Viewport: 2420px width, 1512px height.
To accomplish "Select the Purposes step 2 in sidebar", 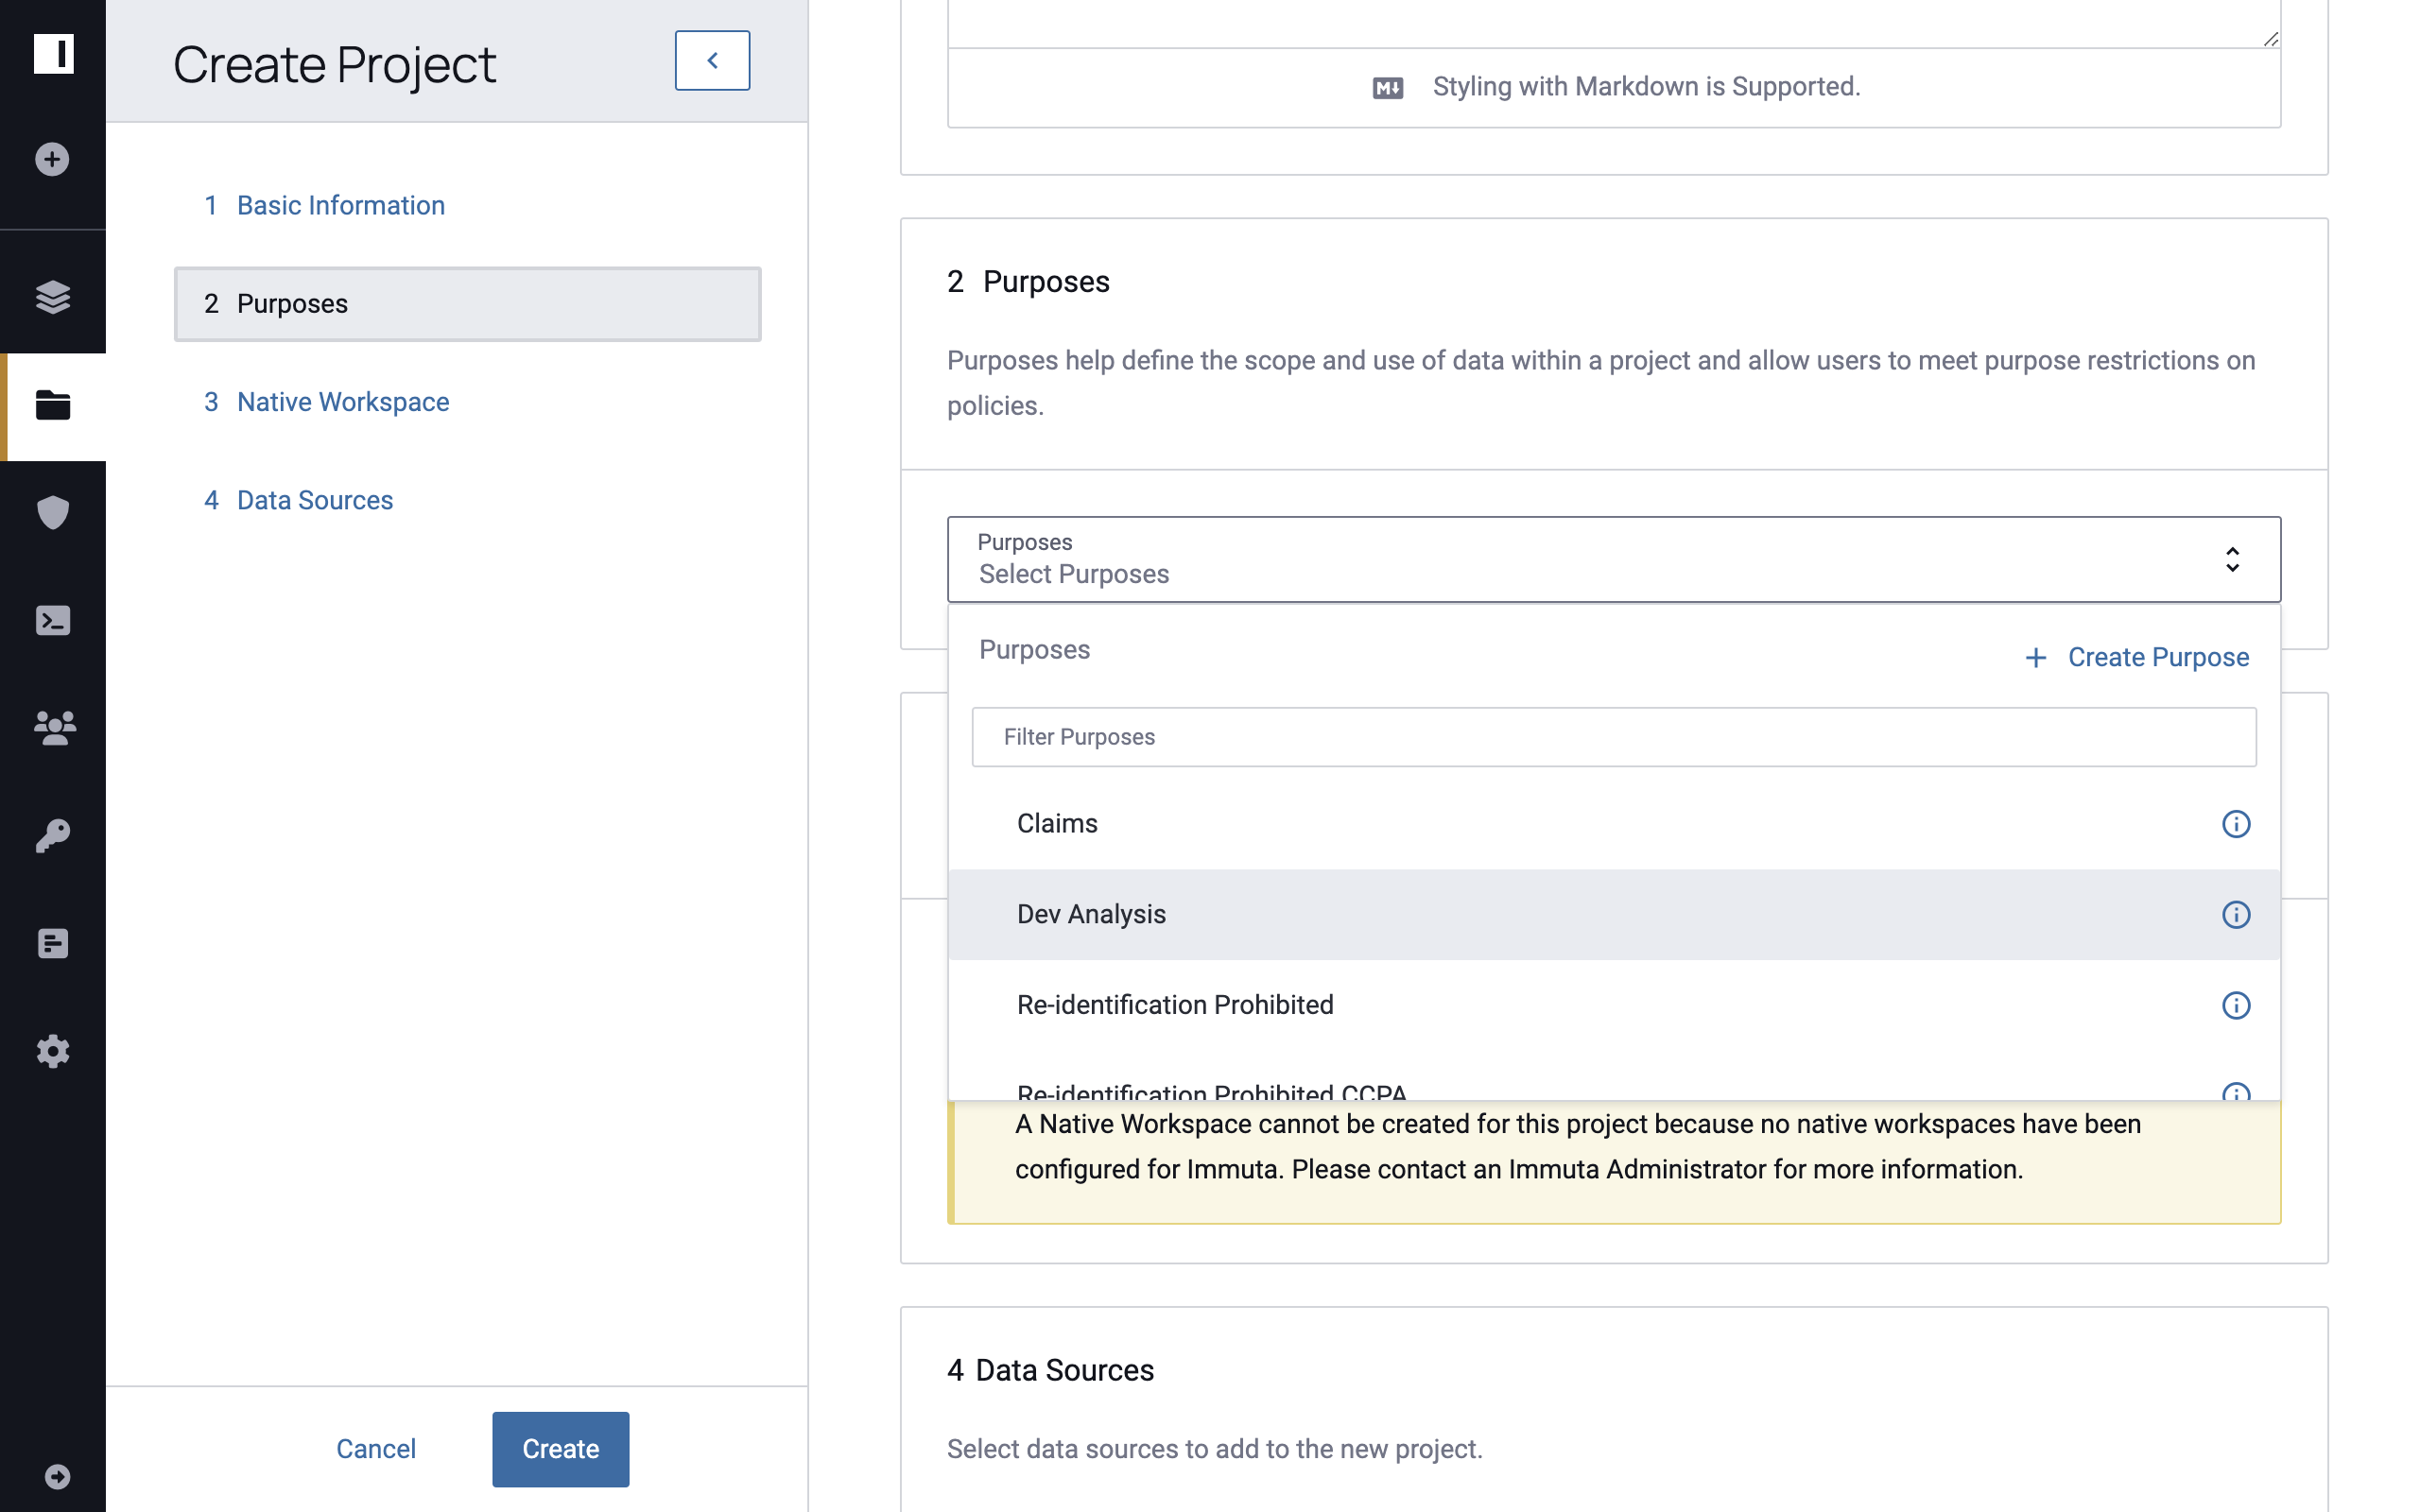I will (469, 301).
